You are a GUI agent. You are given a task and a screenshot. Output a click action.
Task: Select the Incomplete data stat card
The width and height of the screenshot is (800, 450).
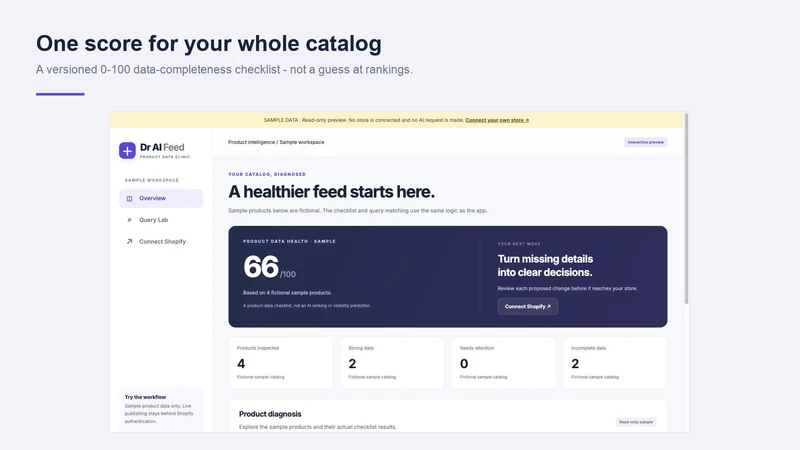click(615, 363)
